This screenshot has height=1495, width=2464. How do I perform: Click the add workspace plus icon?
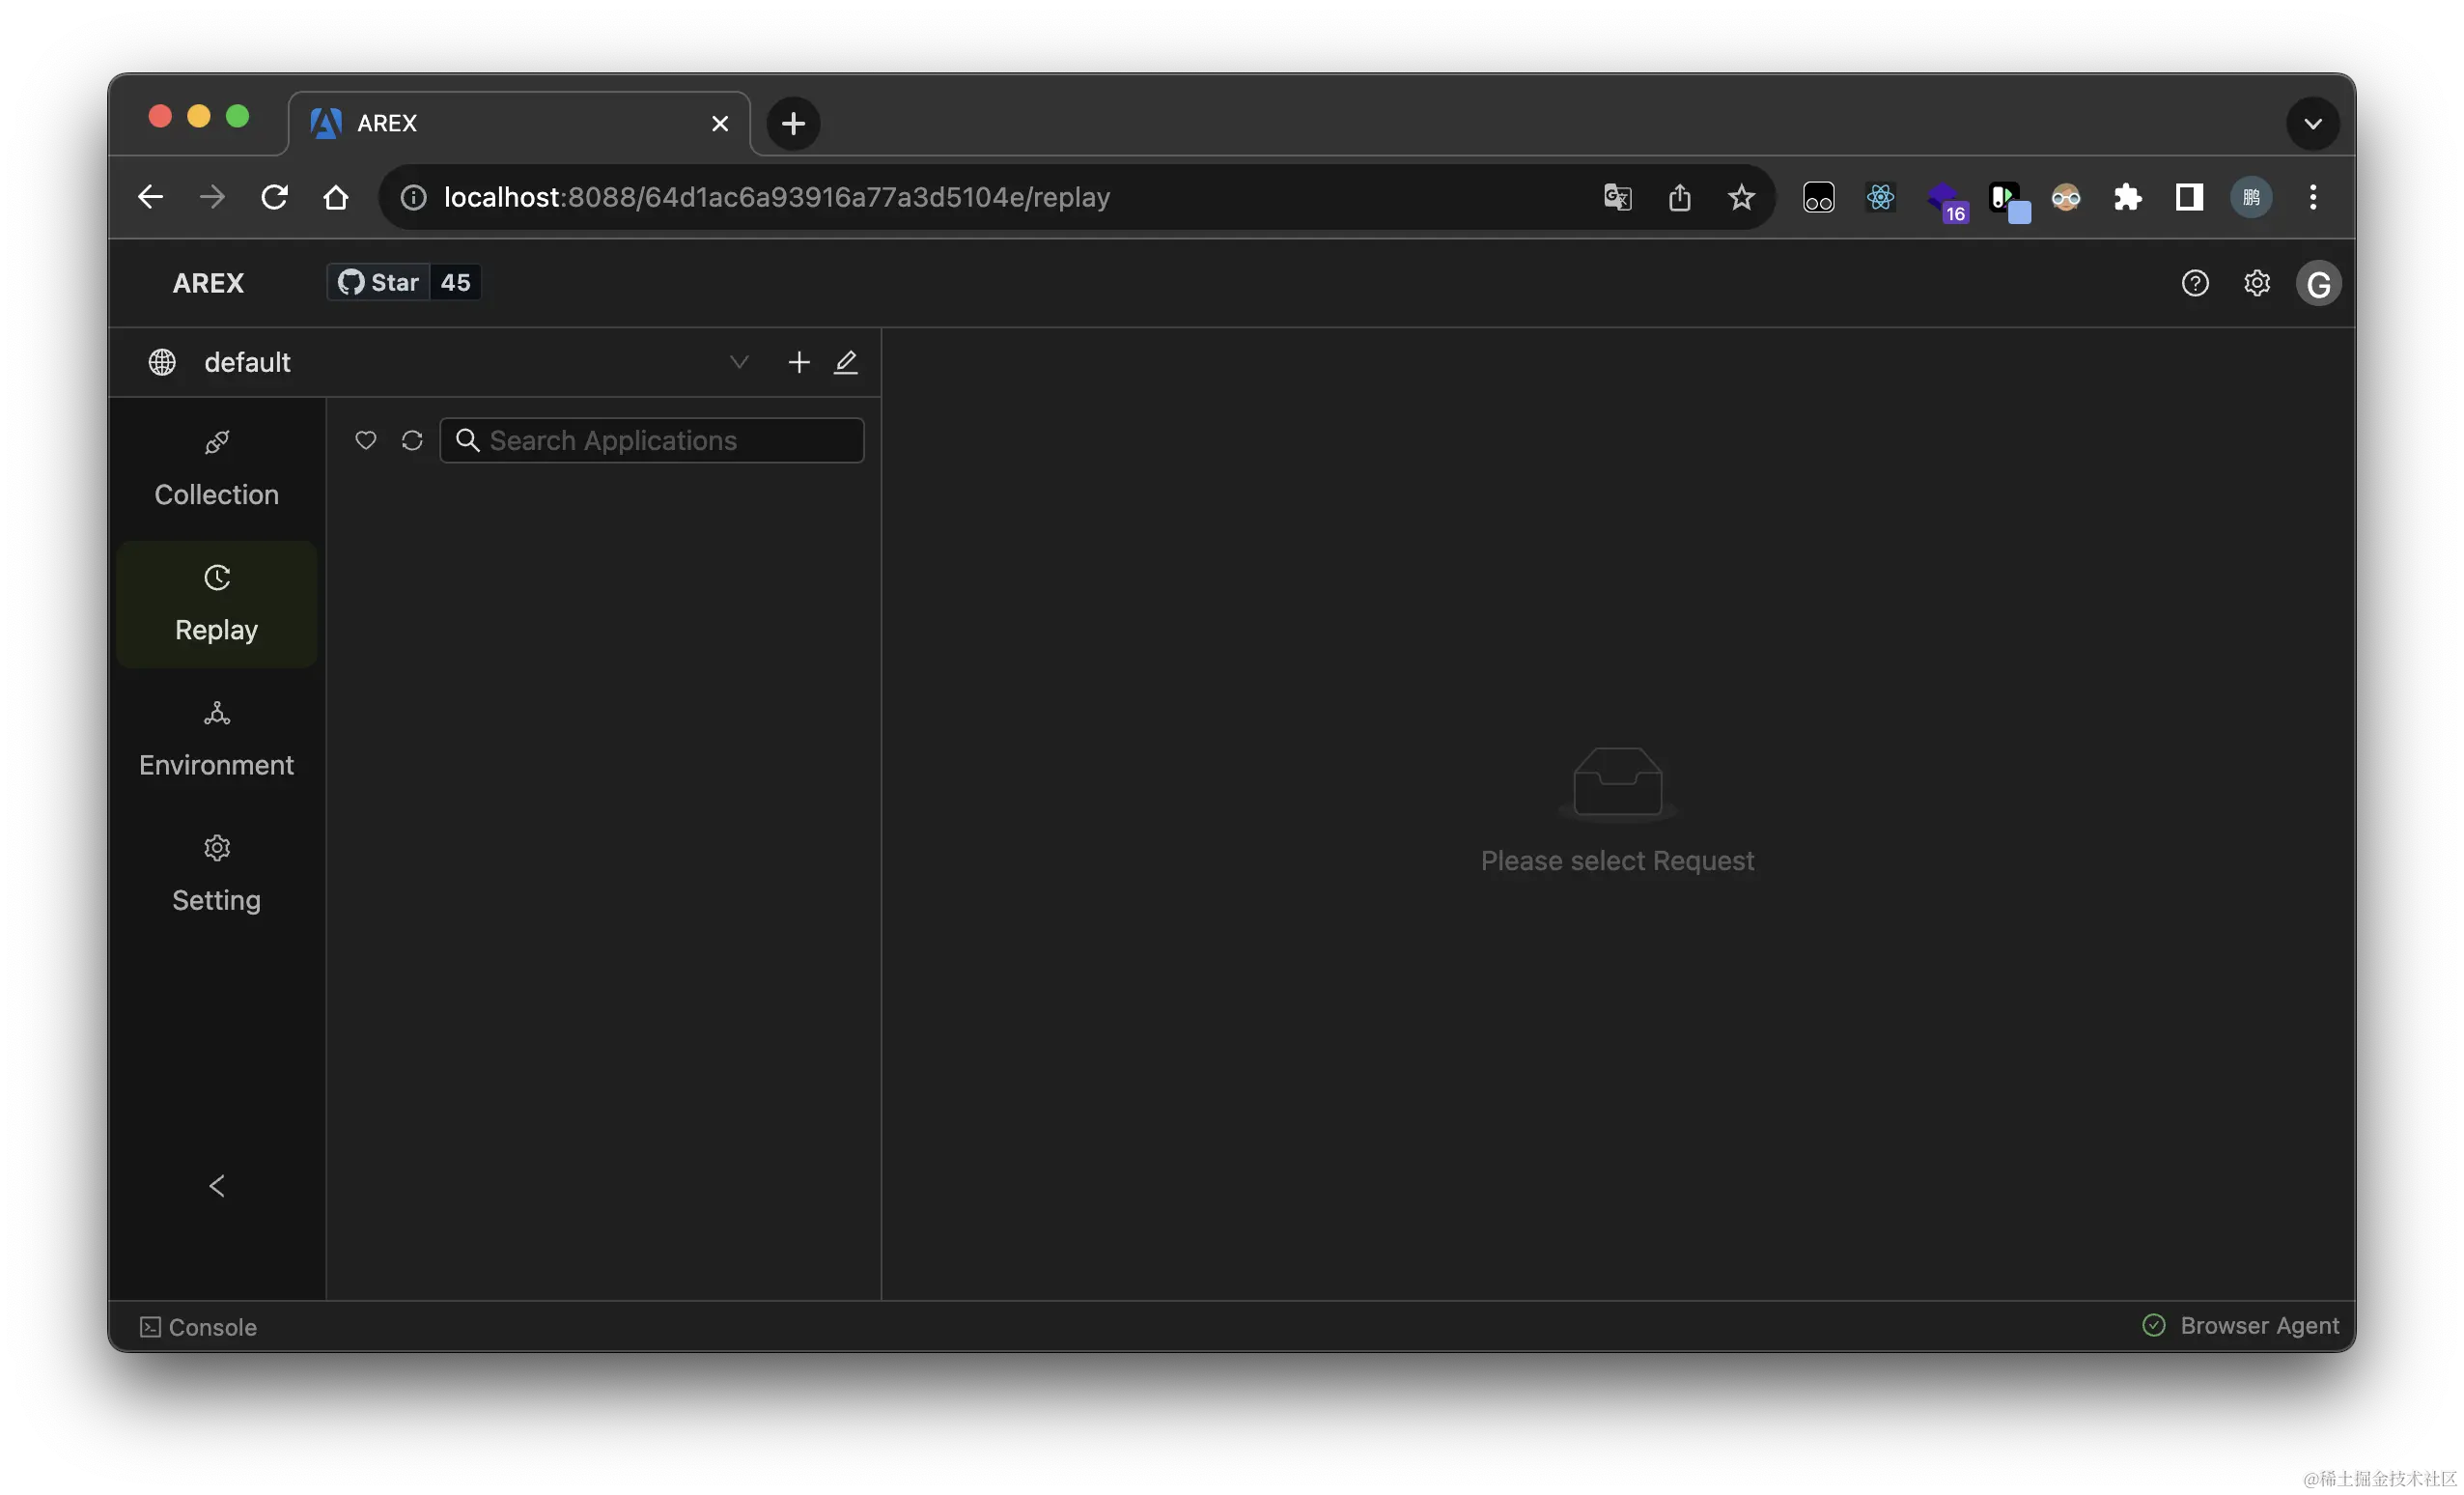pyautogui.click(x=798, y=362)
